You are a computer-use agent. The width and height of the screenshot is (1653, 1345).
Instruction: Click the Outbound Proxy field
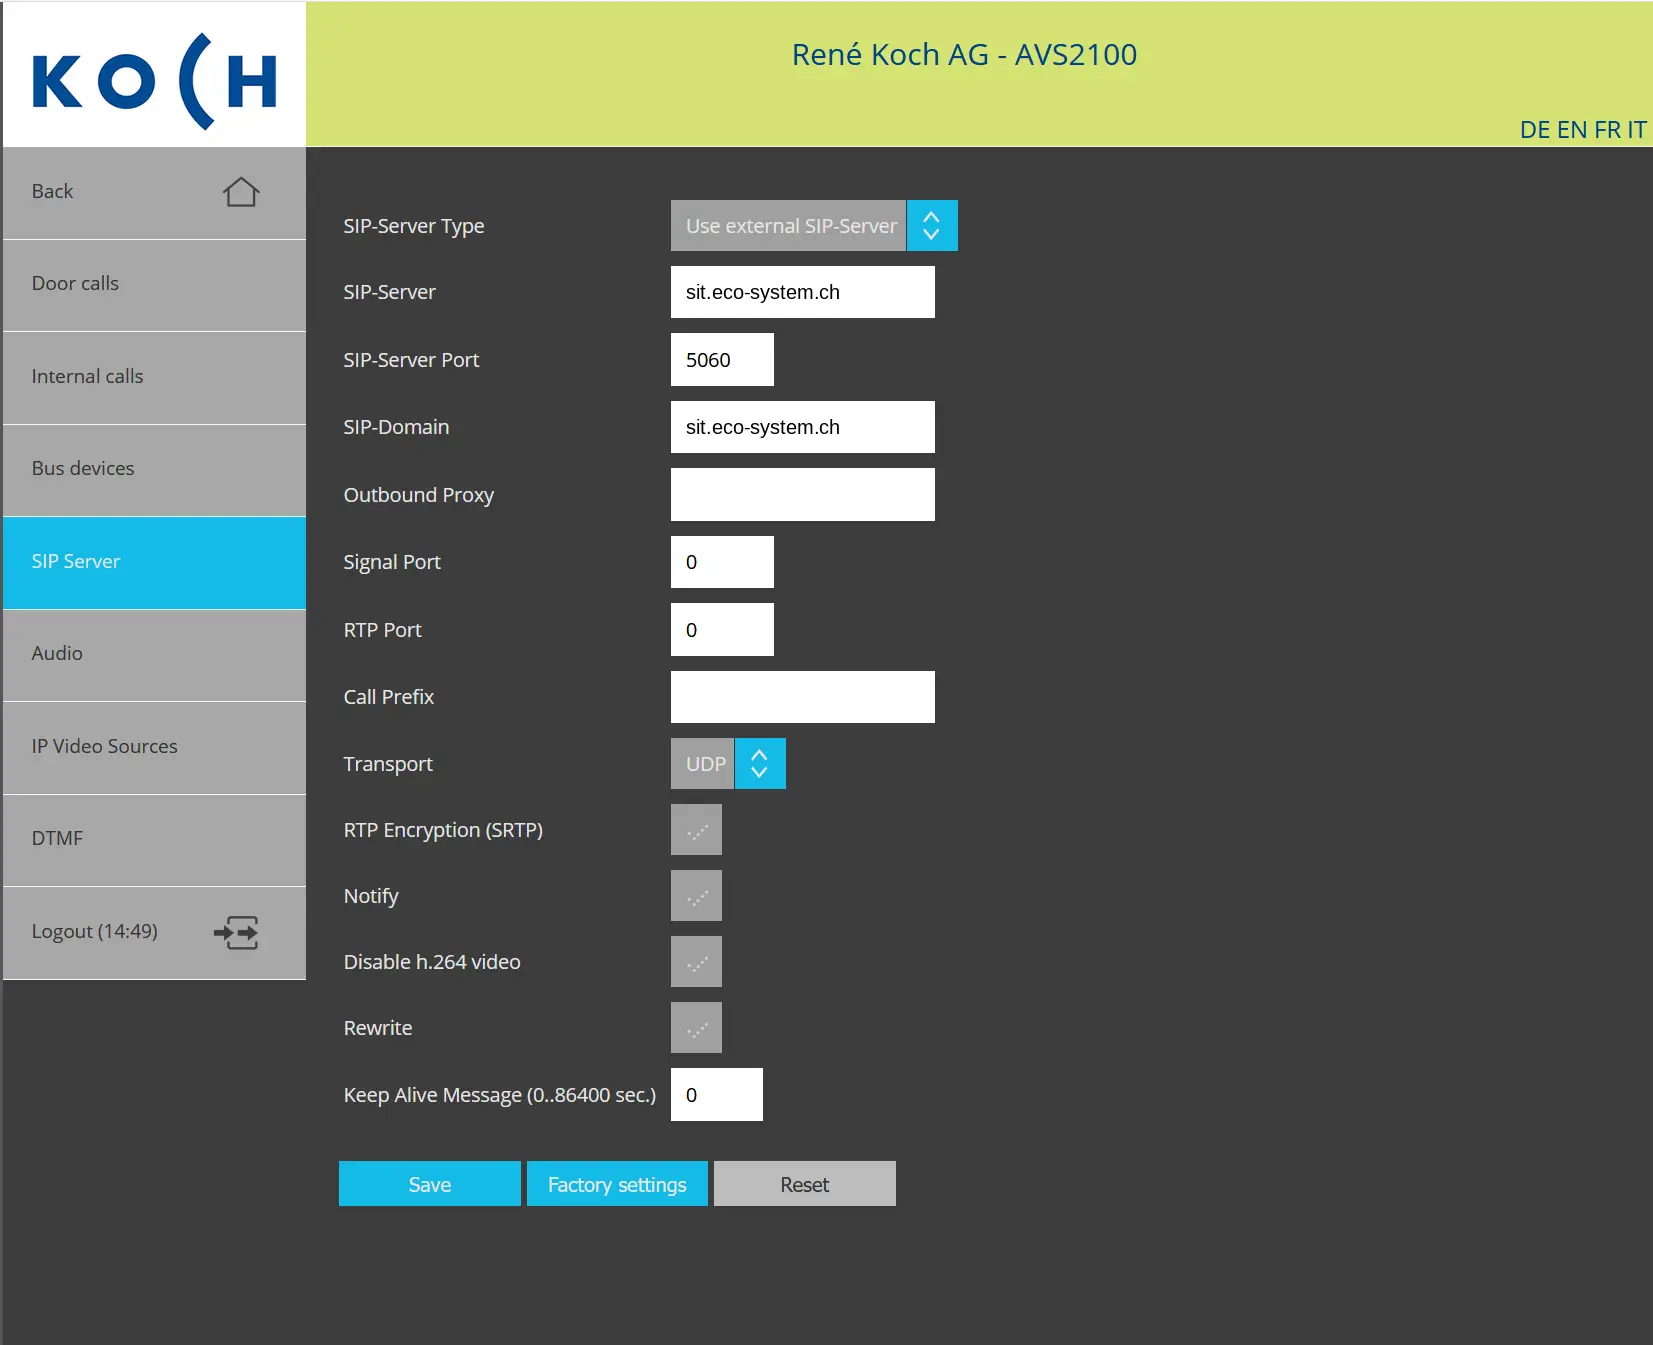[803, 495]
